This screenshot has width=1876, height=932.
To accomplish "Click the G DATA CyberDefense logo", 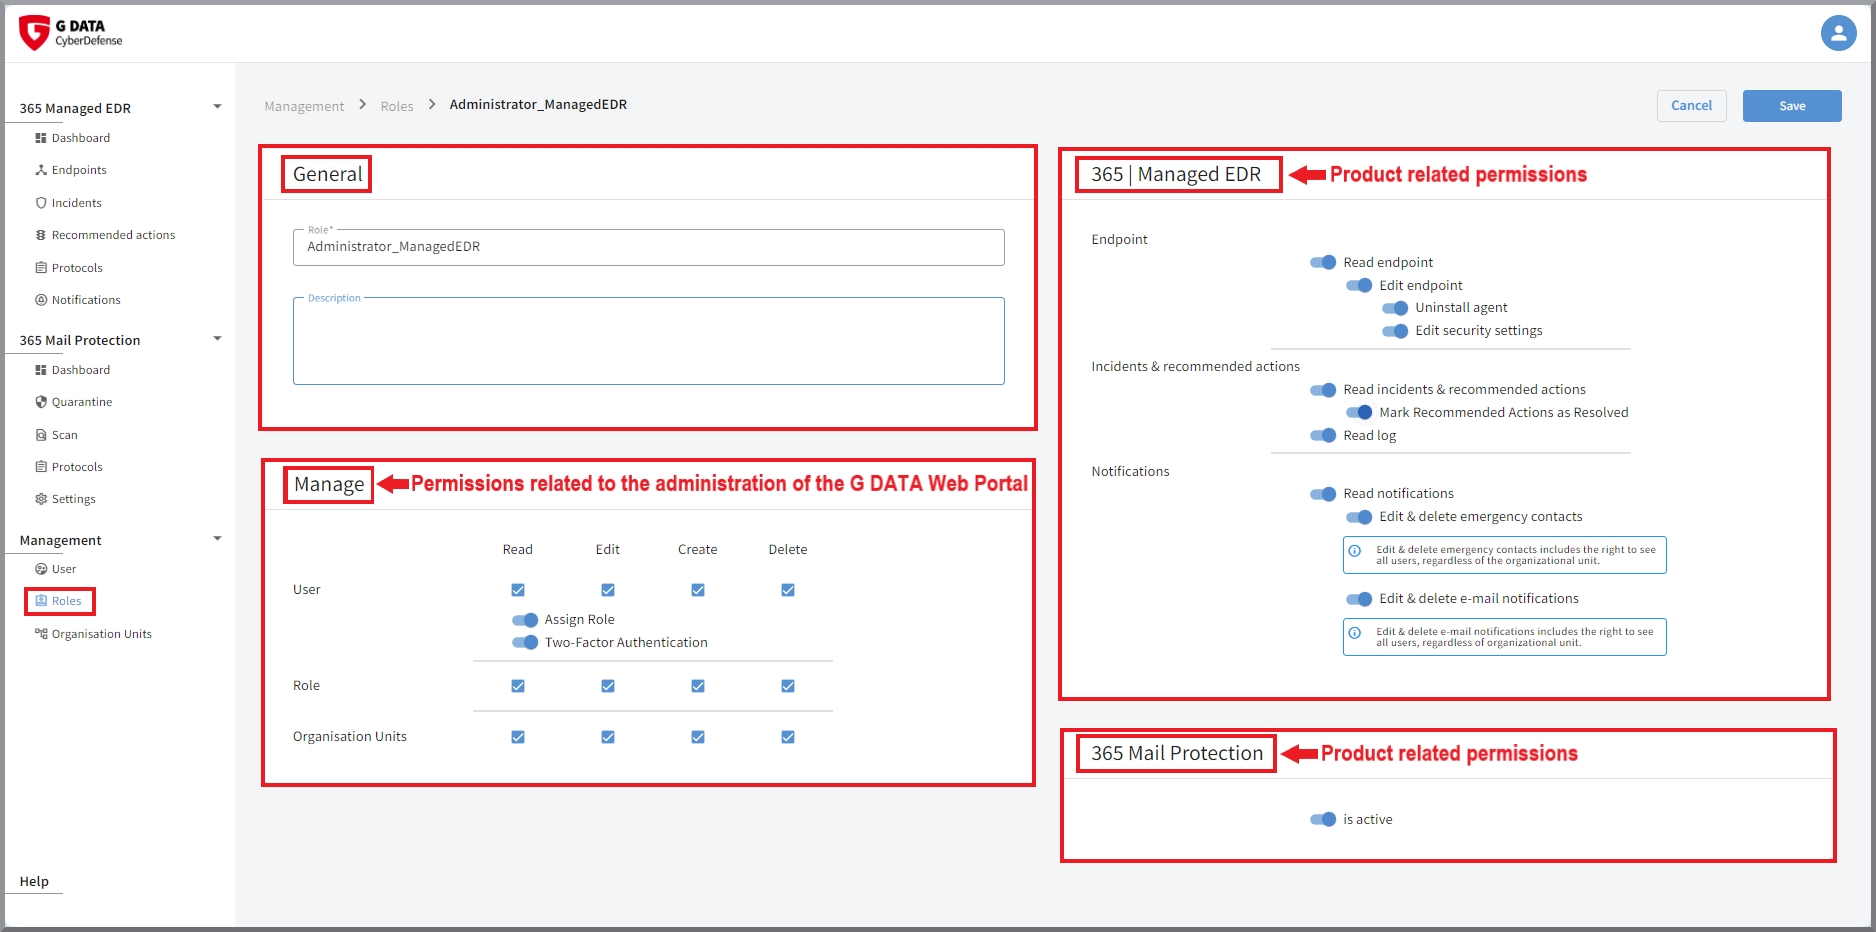I will tap(70, 33).
